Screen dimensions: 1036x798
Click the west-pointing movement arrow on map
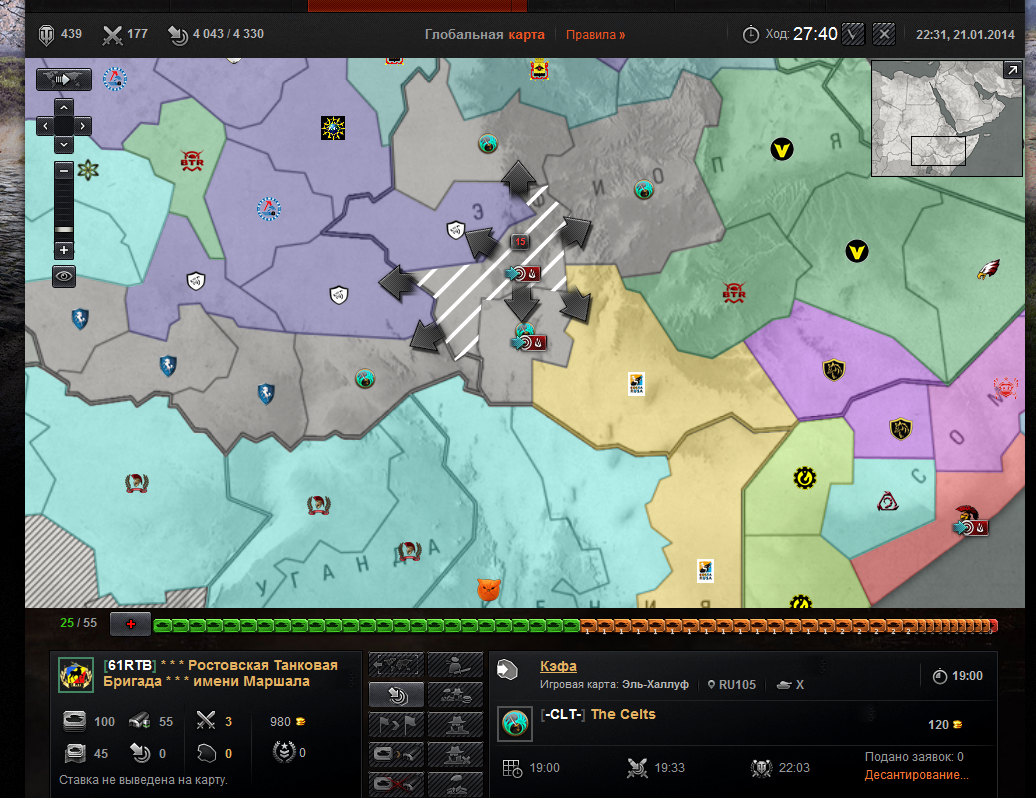pyautogui.click(x=396, y=283)
